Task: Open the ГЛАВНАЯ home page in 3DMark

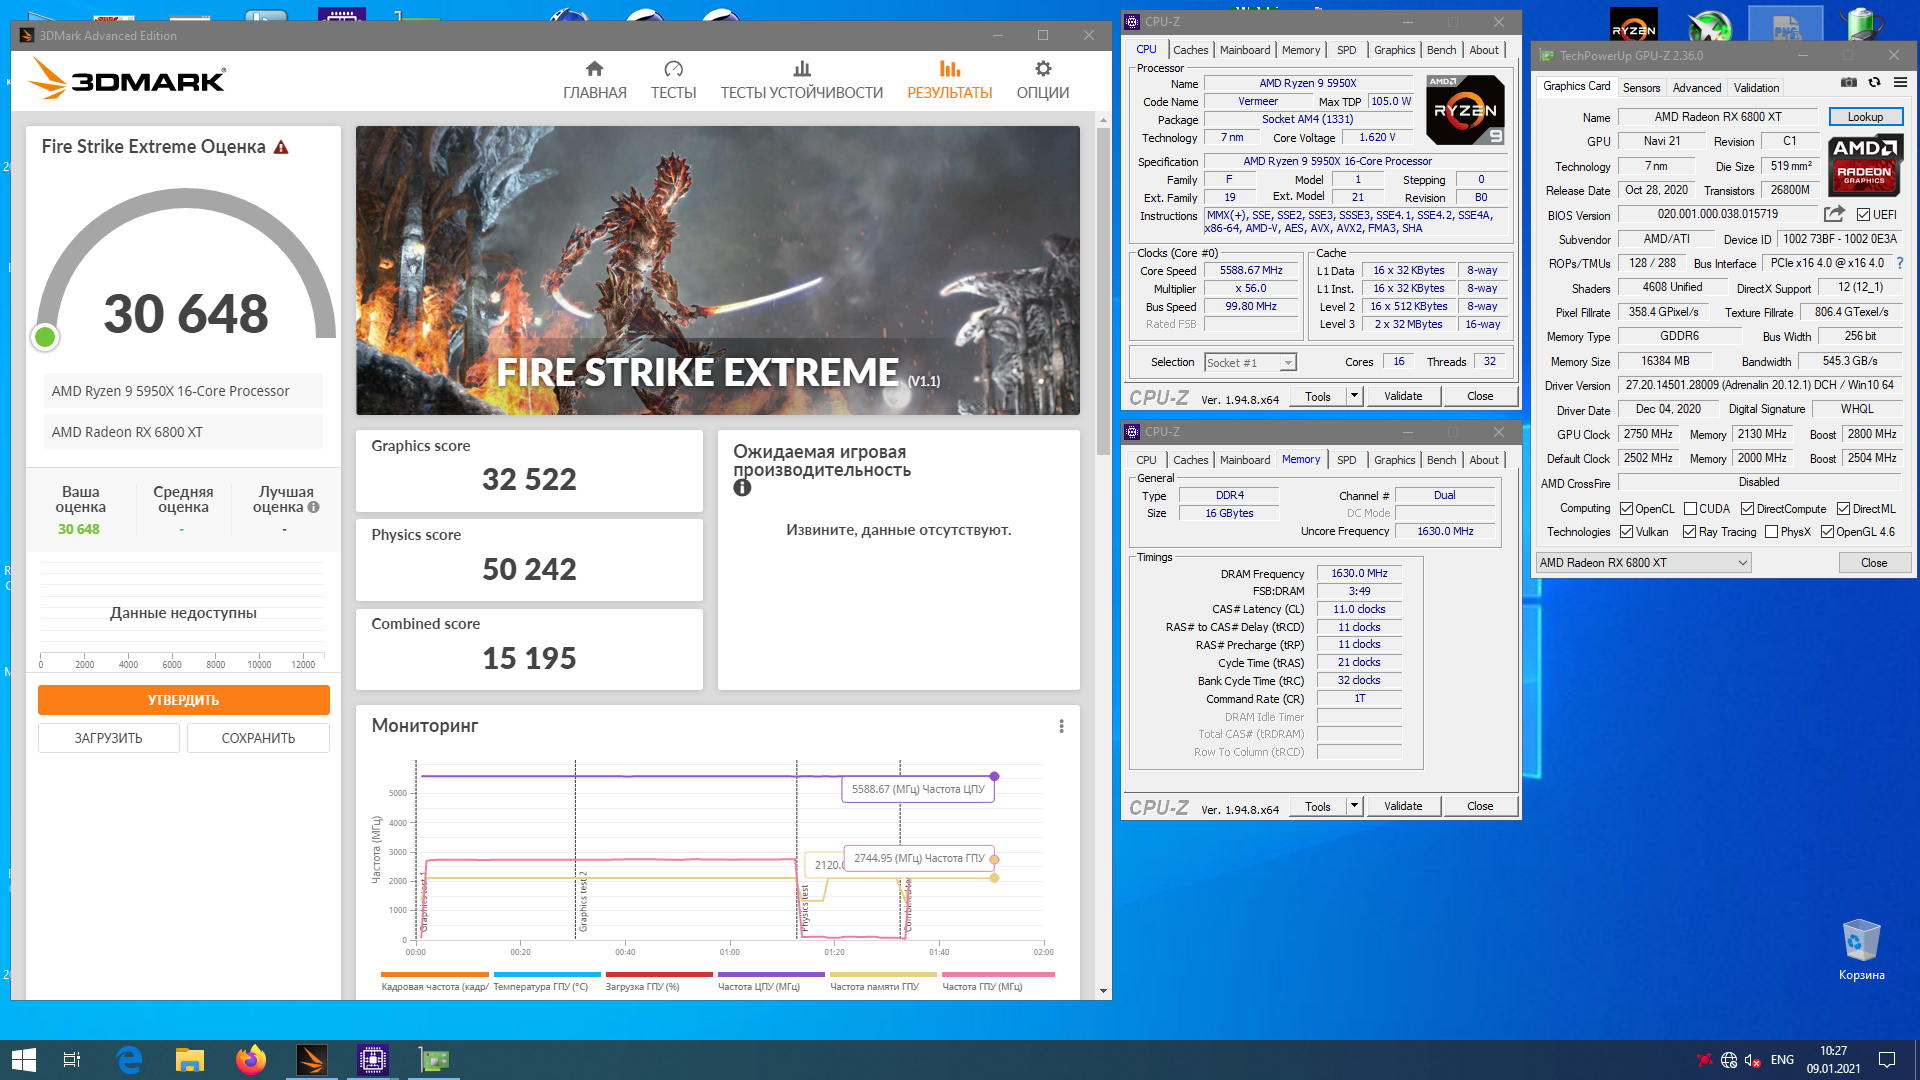Action: (594, 80)
